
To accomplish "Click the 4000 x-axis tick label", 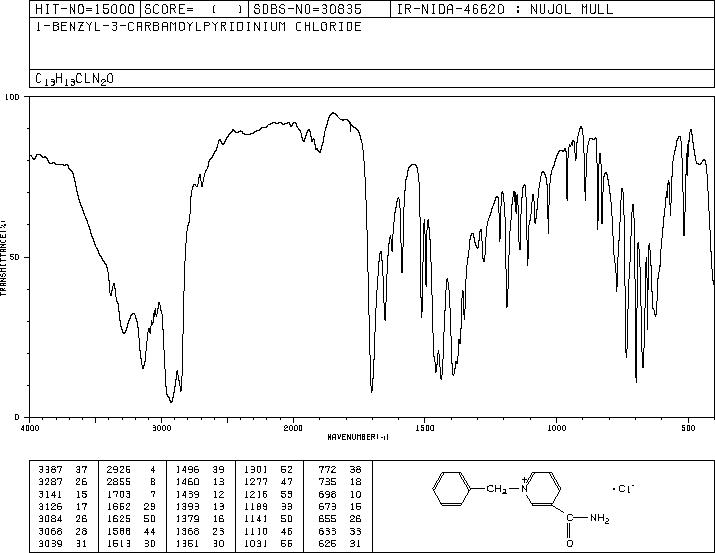I will 30,428.
